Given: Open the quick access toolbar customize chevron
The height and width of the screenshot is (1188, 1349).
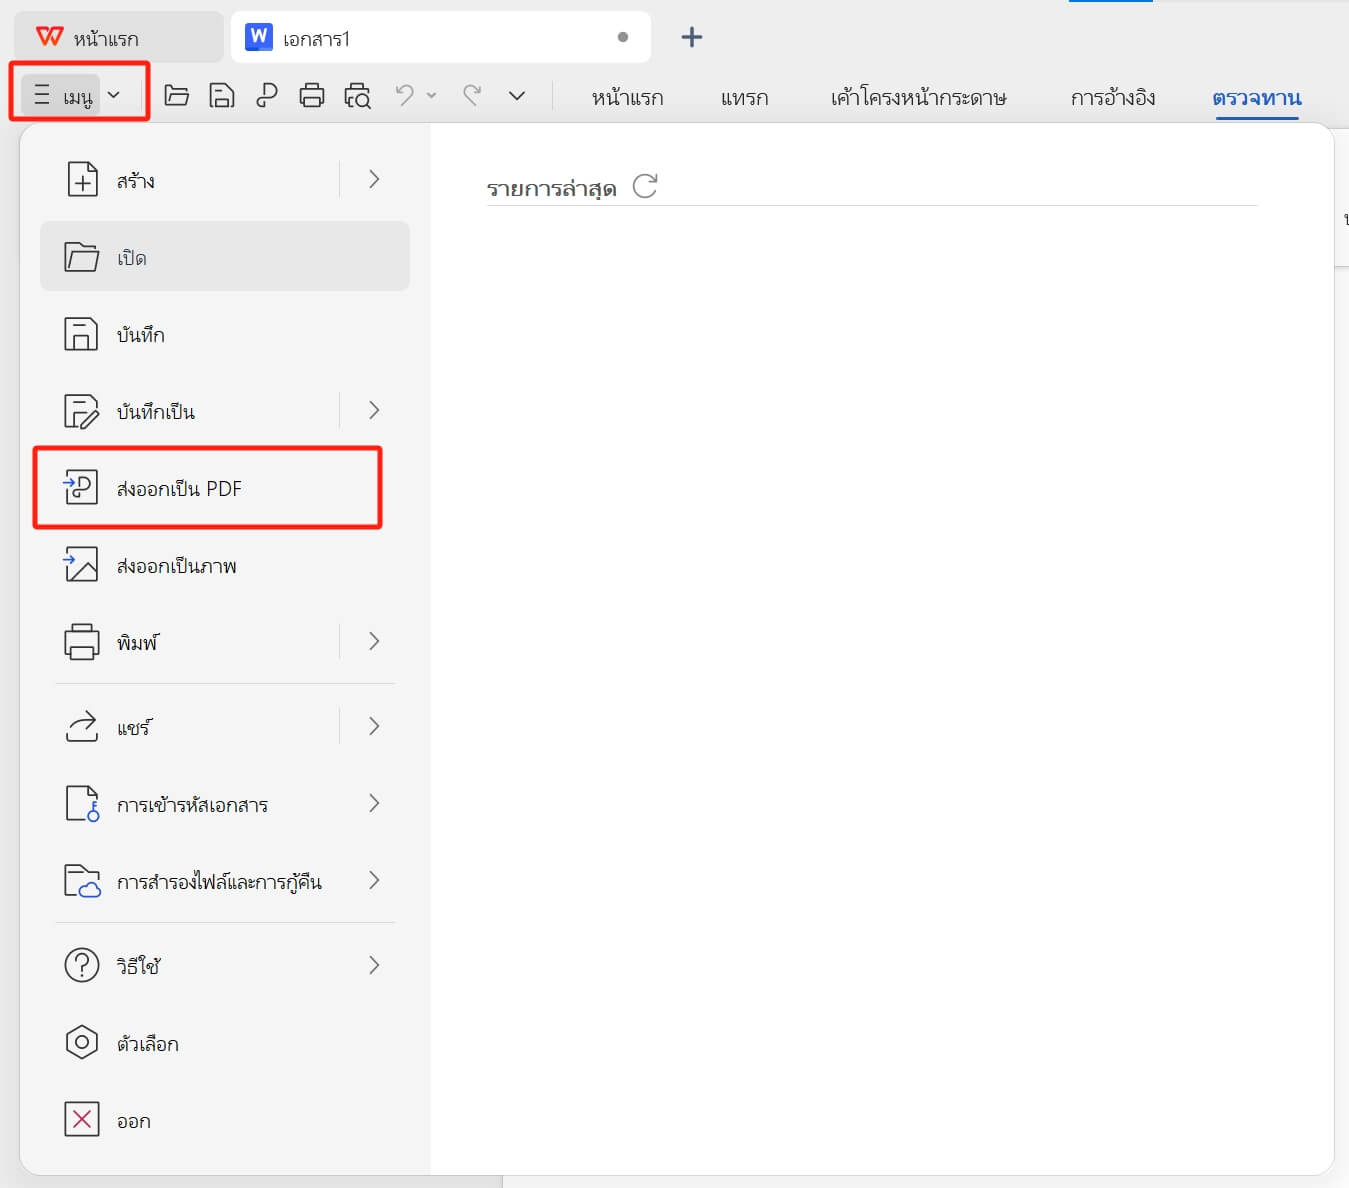Looking at the screenshot, I should tap(518, 97).
